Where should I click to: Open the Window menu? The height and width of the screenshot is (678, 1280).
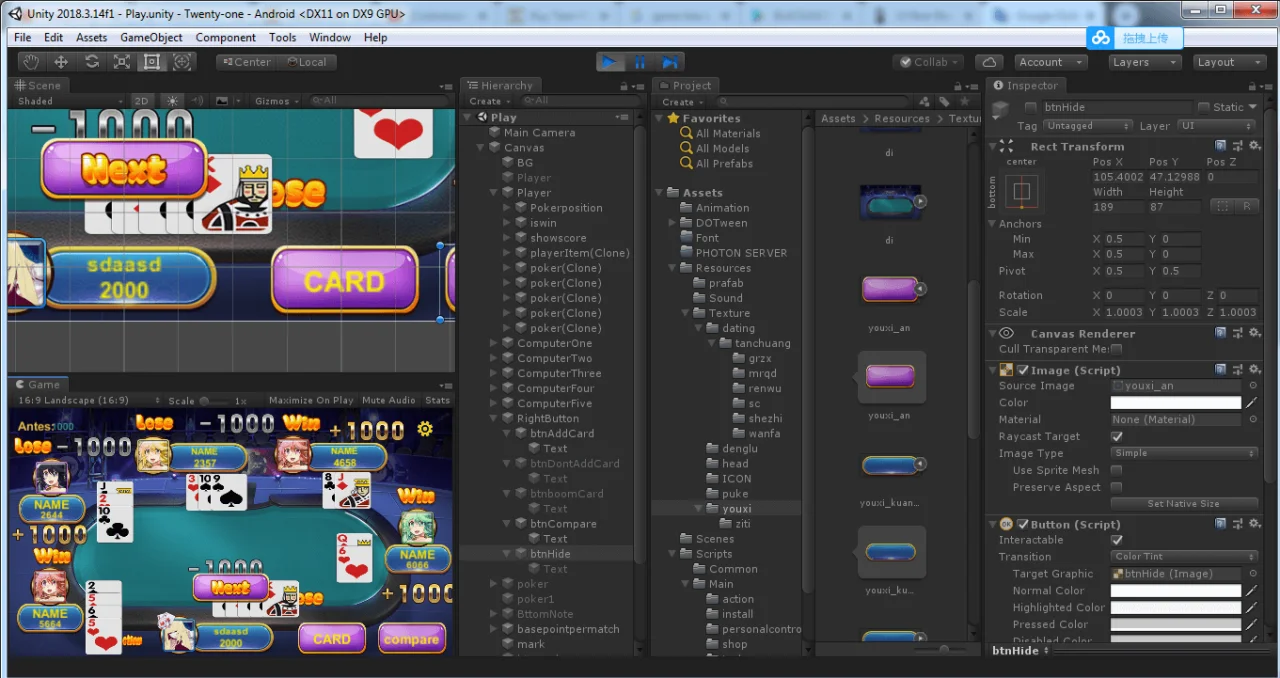330,37
